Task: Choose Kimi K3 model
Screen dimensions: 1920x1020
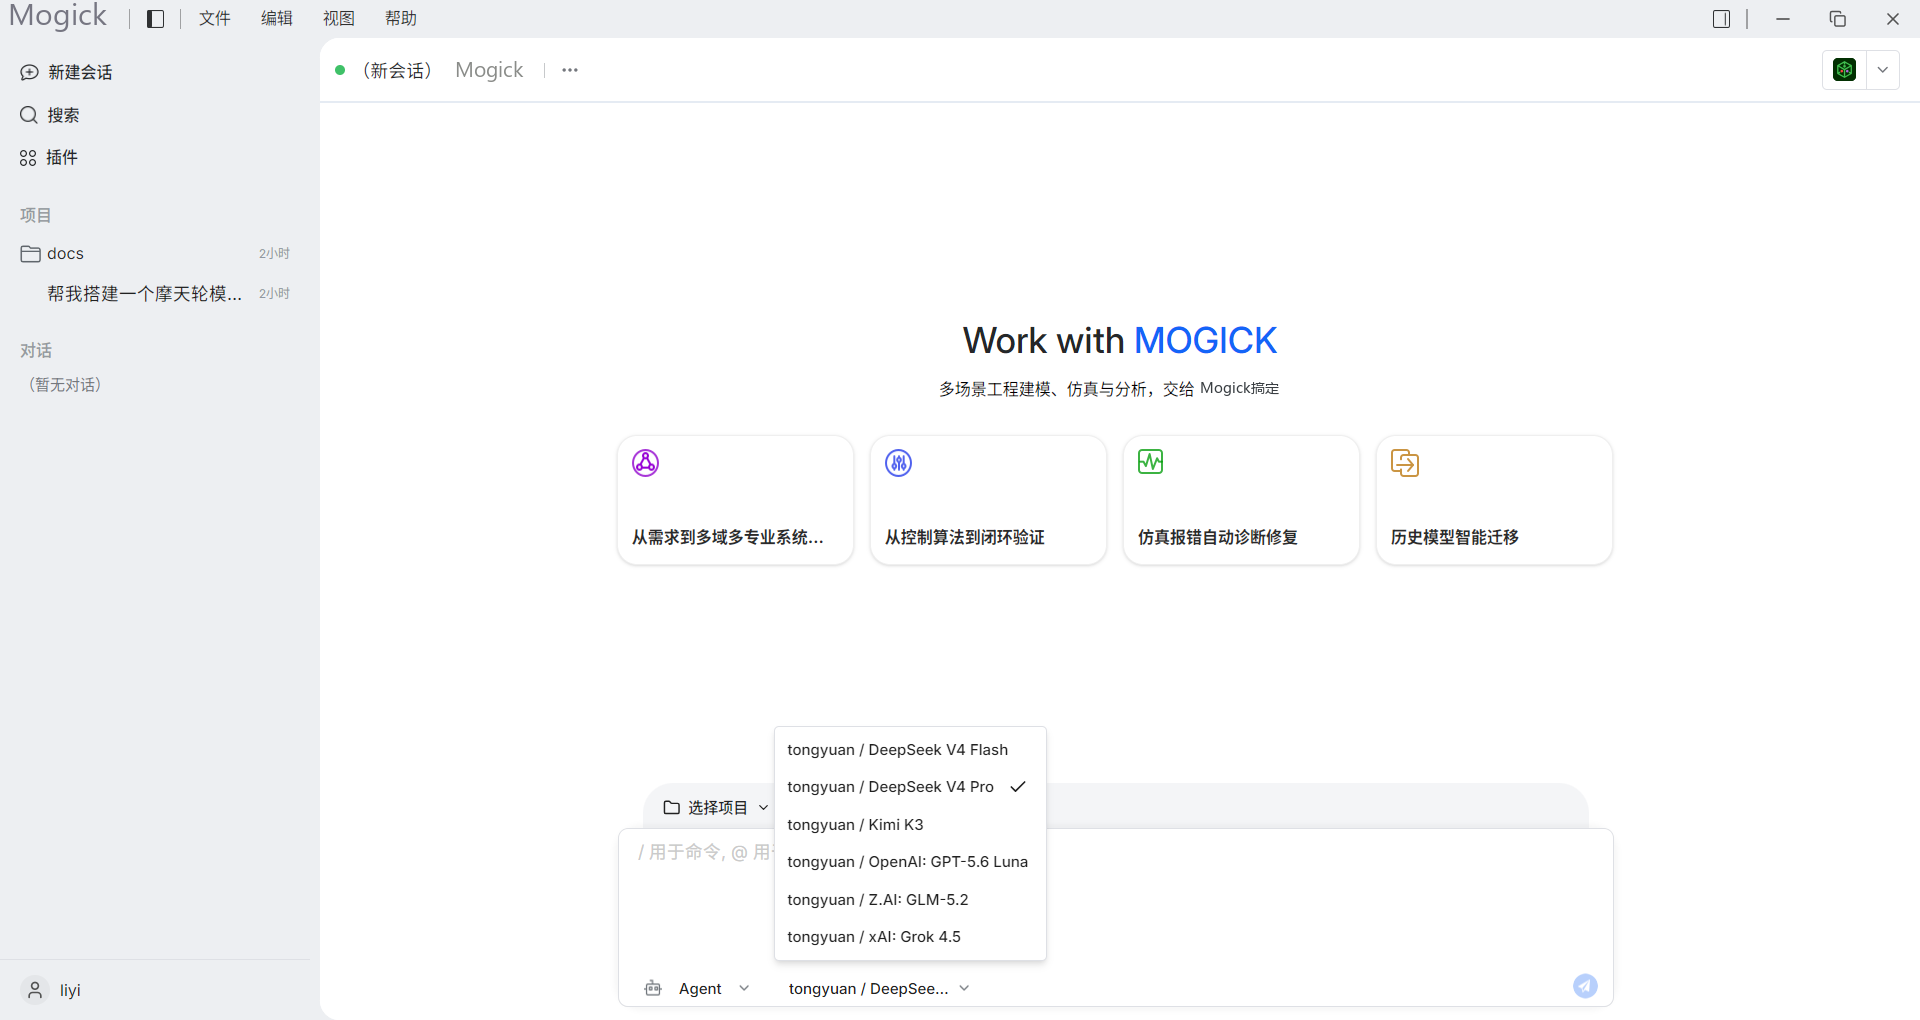Action: point(910,825)
